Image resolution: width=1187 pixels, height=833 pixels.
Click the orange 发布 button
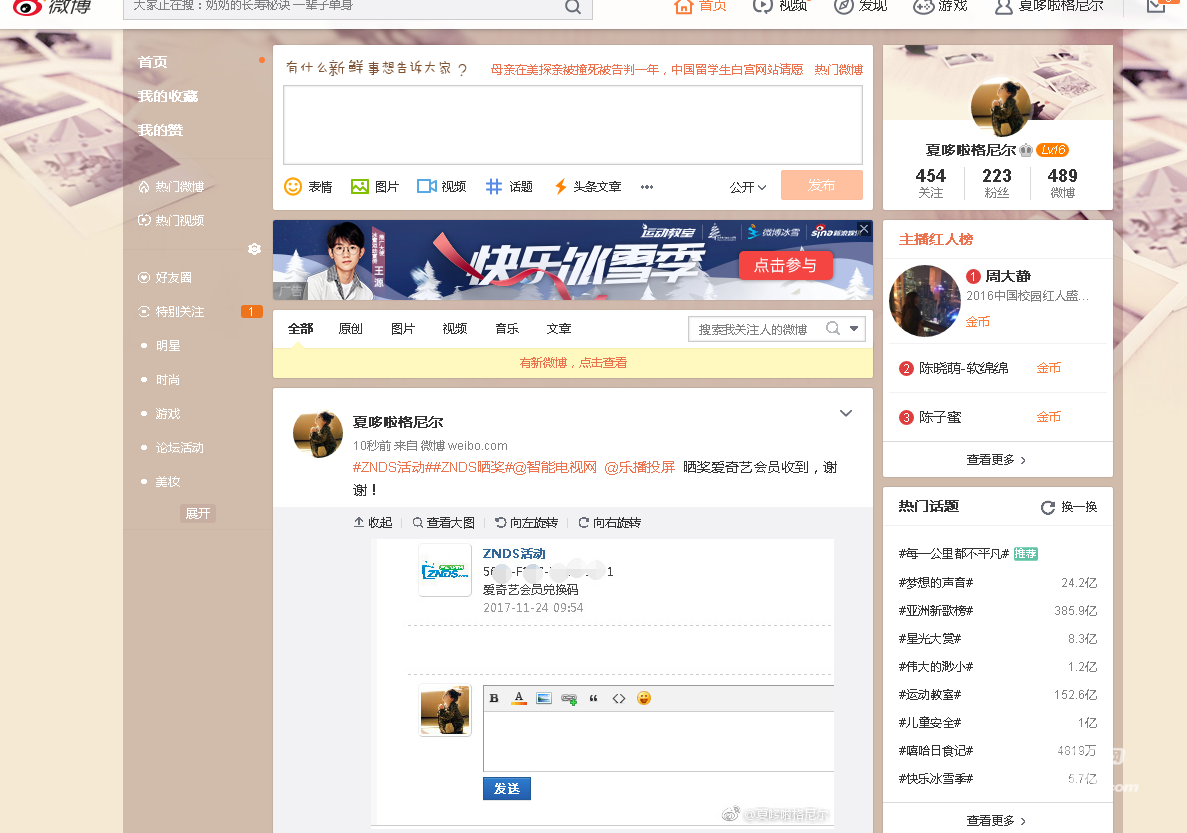tap(821, 185)
